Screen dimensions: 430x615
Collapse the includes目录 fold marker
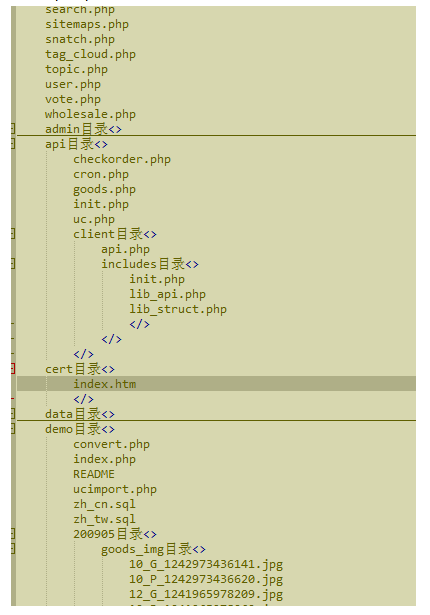pos(13,264)
